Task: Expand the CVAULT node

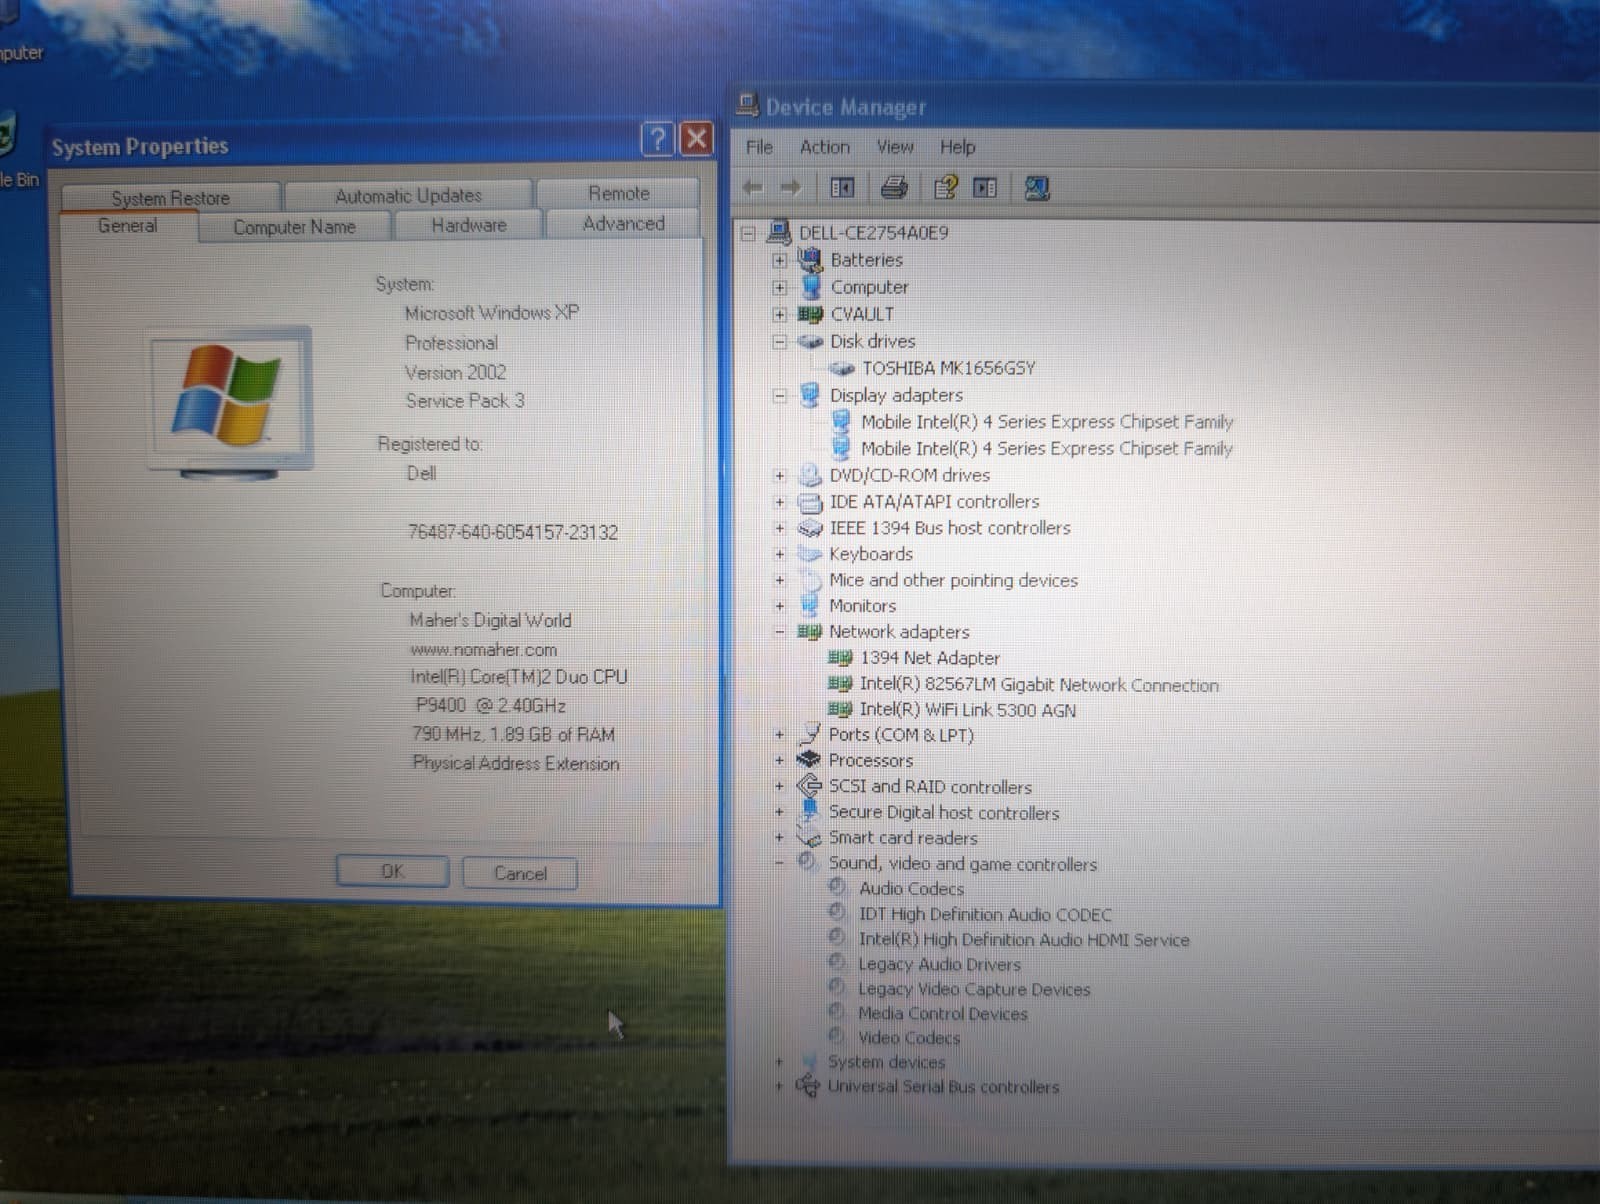Action: tap(779, 314)
